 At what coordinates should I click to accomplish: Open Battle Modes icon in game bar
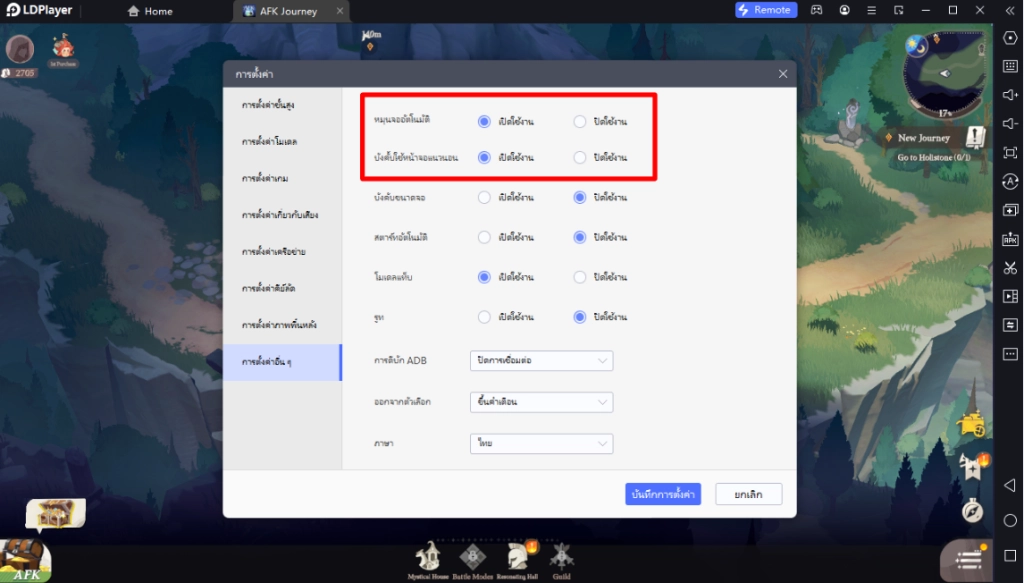(473, 560)
